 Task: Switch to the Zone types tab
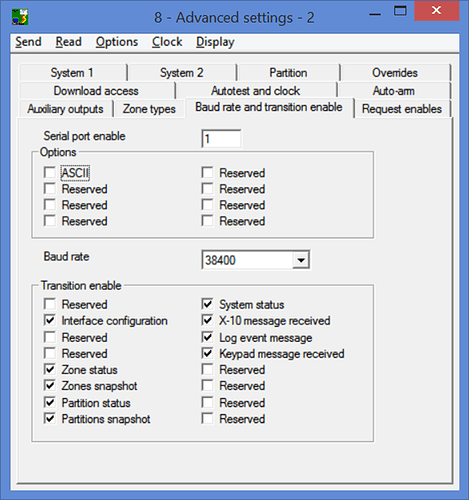point(149,109)
